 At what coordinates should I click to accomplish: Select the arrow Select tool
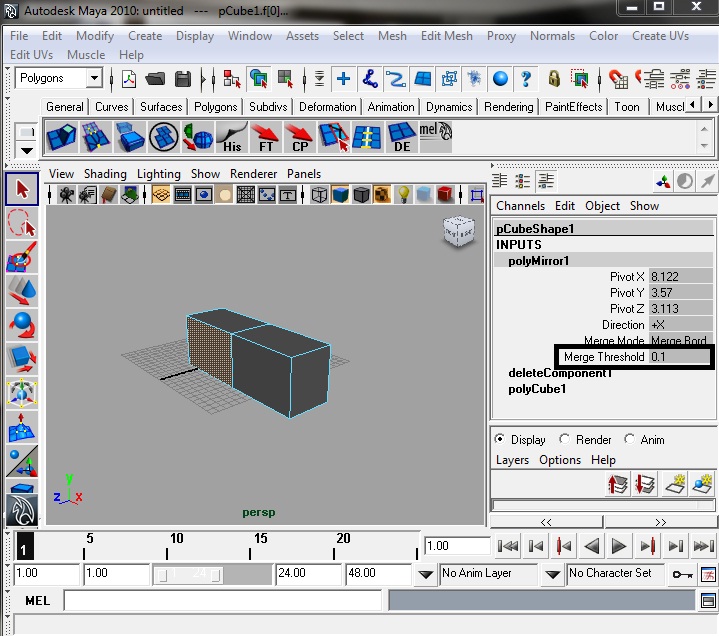coord(21,189)
